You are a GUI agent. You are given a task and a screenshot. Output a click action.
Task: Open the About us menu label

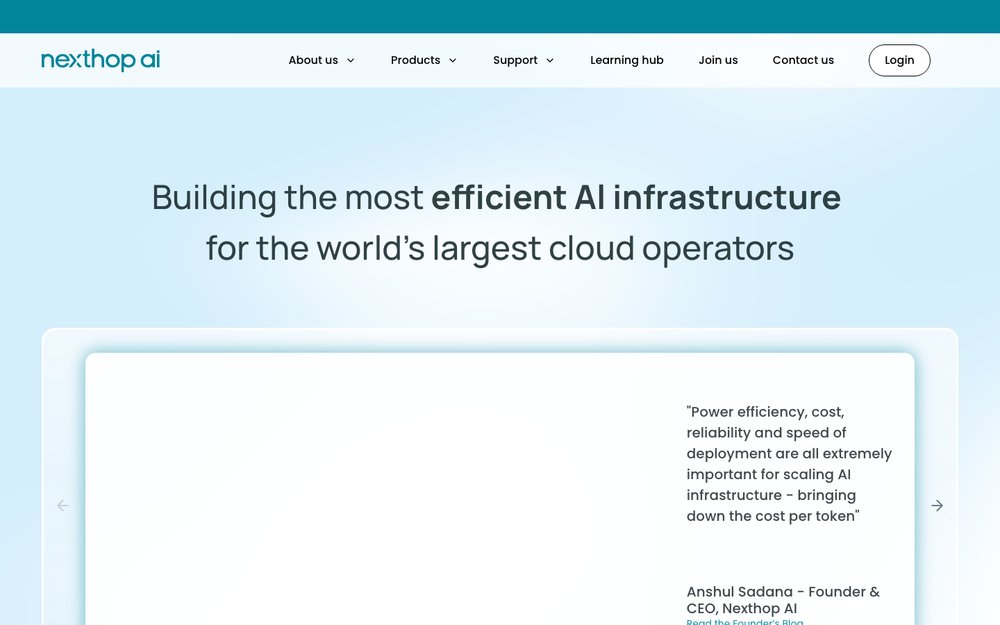click(x=313, y=60)
